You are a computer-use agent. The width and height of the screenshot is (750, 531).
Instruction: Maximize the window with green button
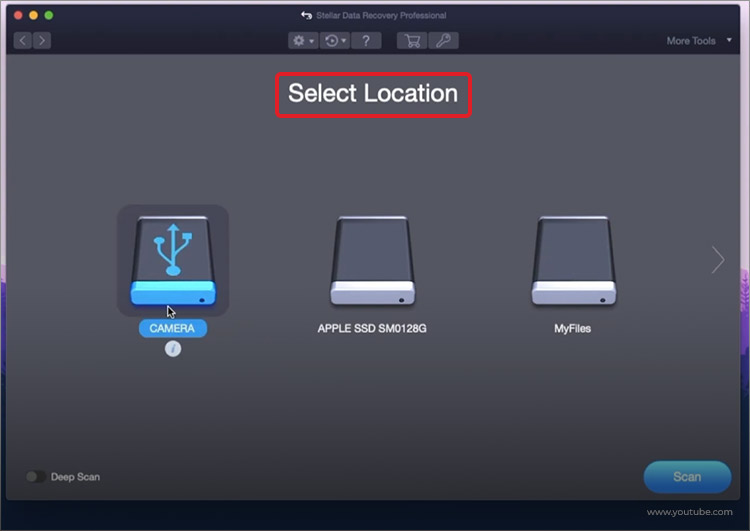coord(49,15)
